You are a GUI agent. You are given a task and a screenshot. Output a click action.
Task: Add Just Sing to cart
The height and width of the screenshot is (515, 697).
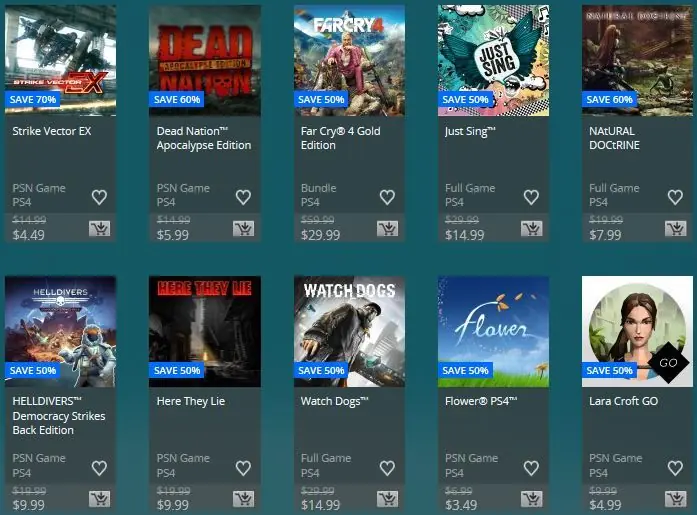click(532, 228)
